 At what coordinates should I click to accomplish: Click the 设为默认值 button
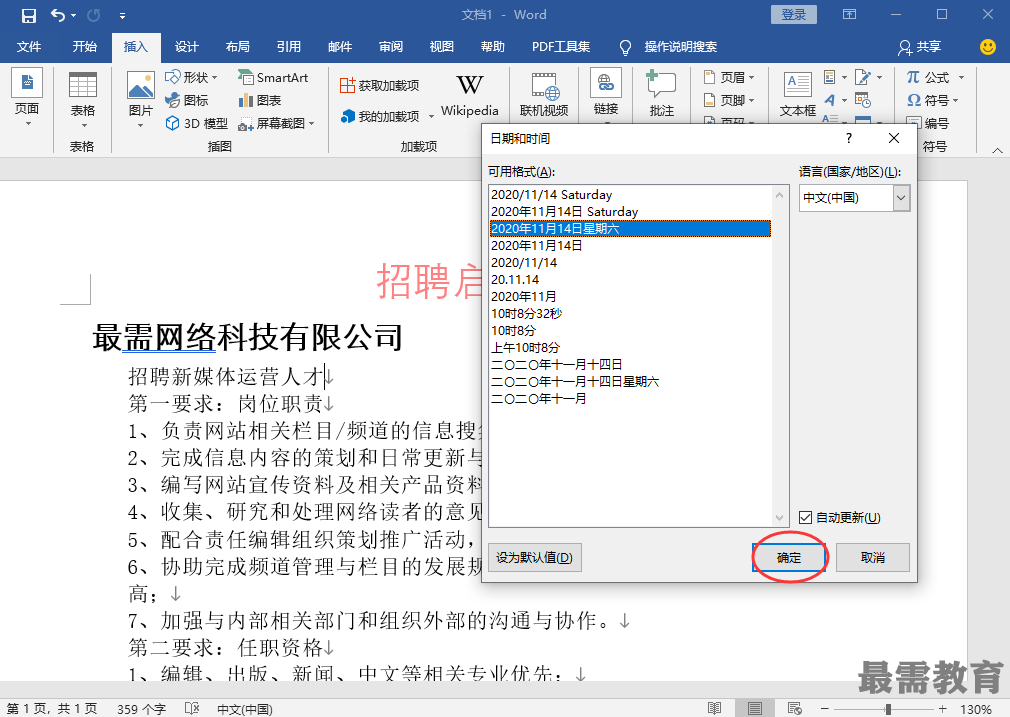pyautogui.click(x=535, y=557)
